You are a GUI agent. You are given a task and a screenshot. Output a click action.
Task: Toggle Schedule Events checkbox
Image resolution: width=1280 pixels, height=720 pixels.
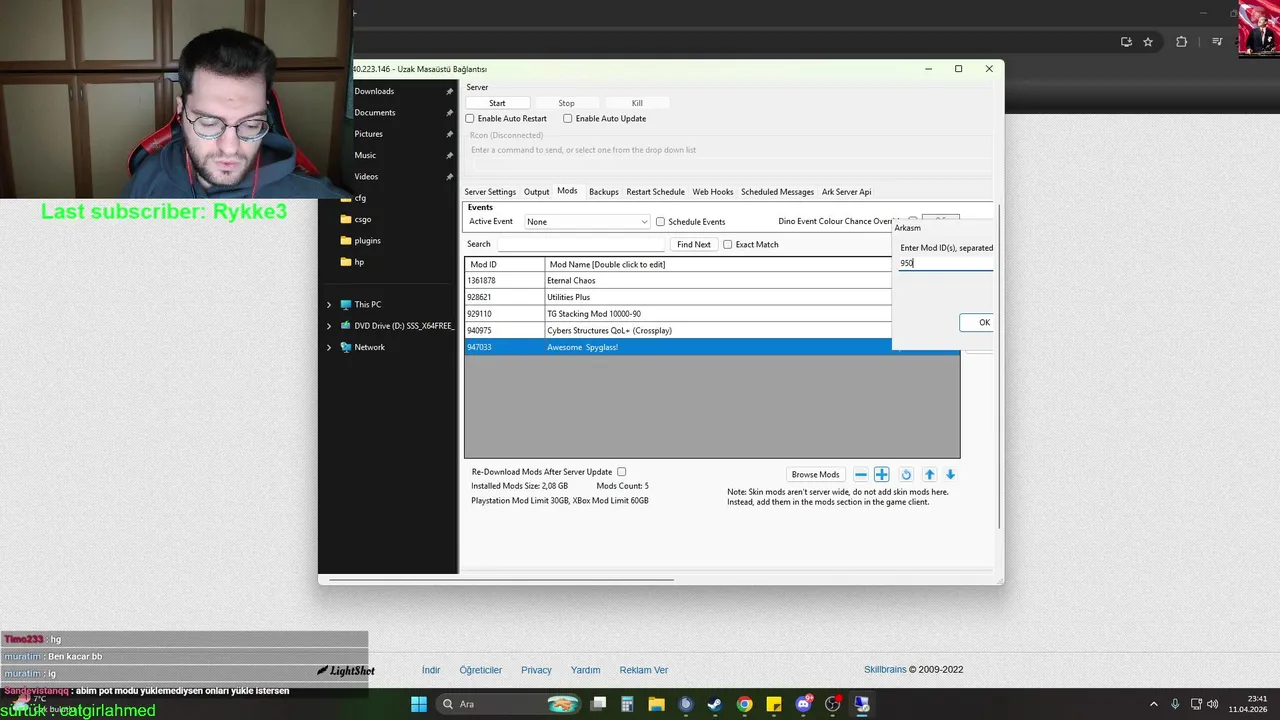660,222
